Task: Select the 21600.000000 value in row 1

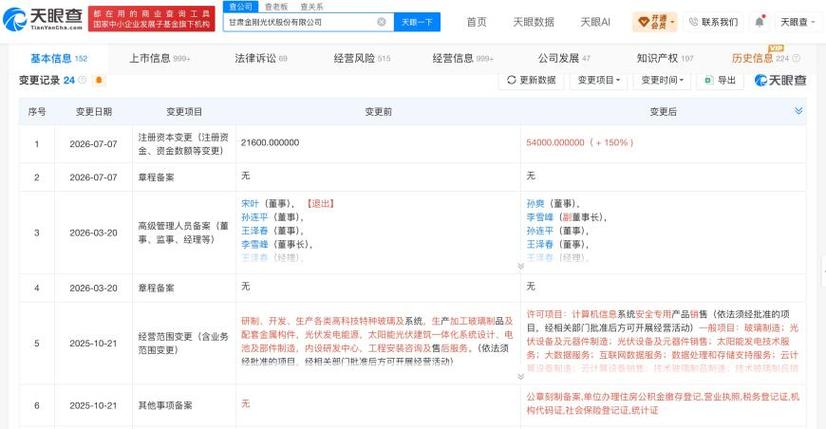Action: click(x=270, y=142)
